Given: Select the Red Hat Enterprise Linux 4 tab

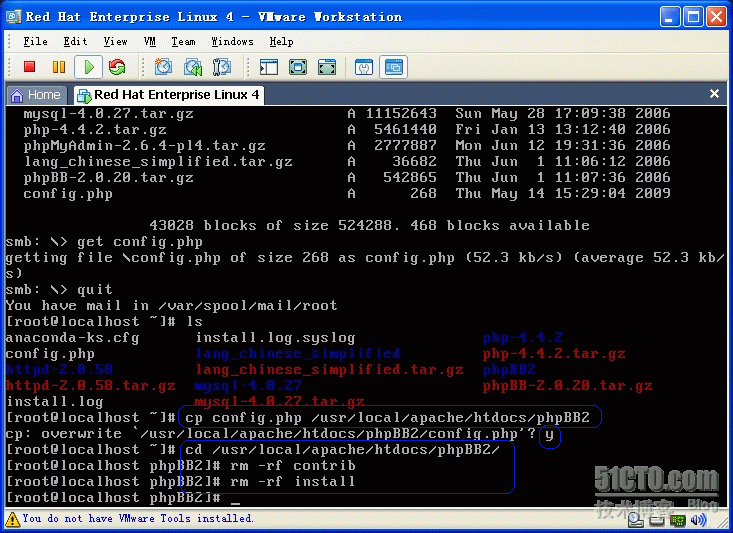Looking at the screenshot, I should 168,95.
